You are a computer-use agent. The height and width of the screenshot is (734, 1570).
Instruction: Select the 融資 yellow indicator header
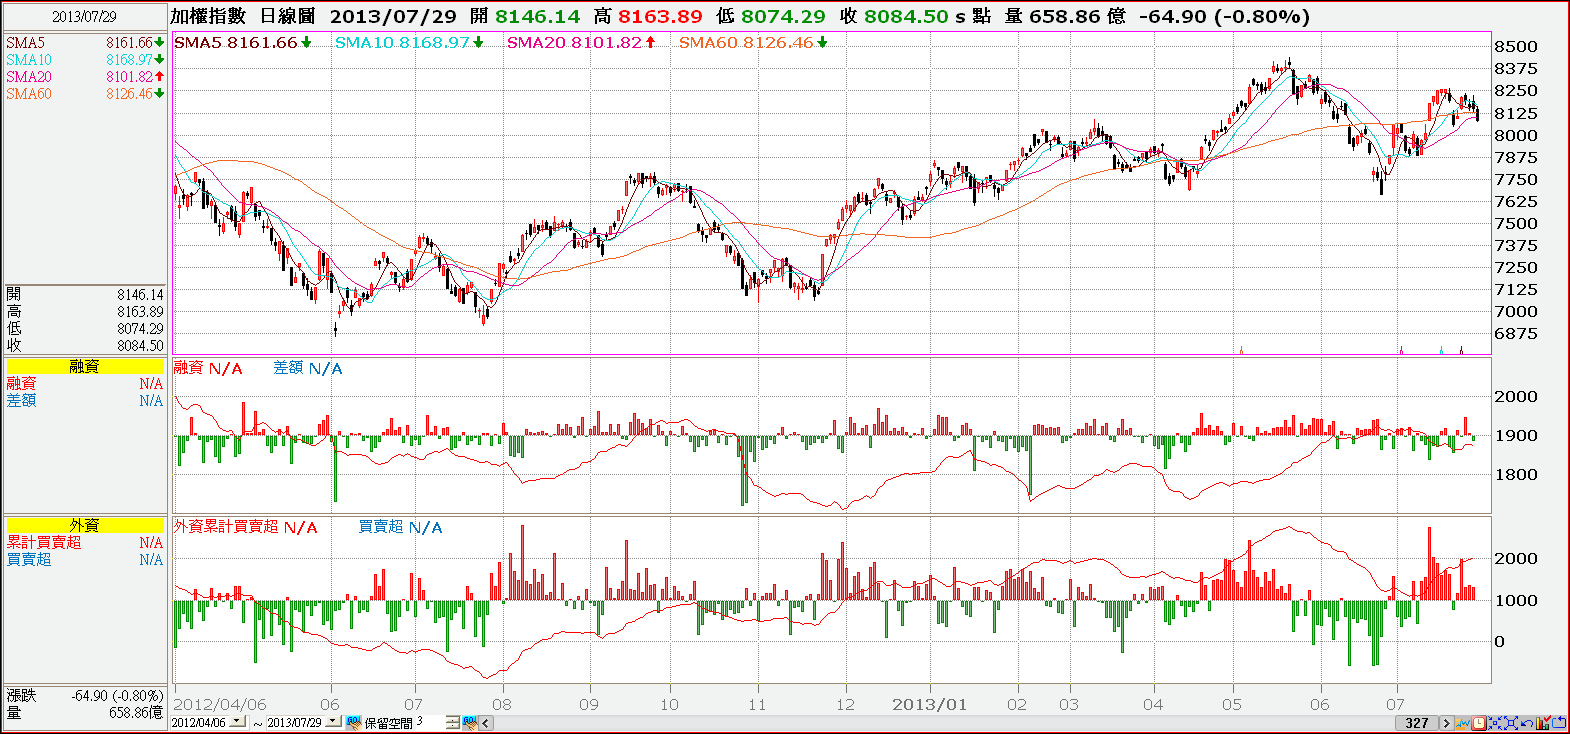tap(85, 366)
